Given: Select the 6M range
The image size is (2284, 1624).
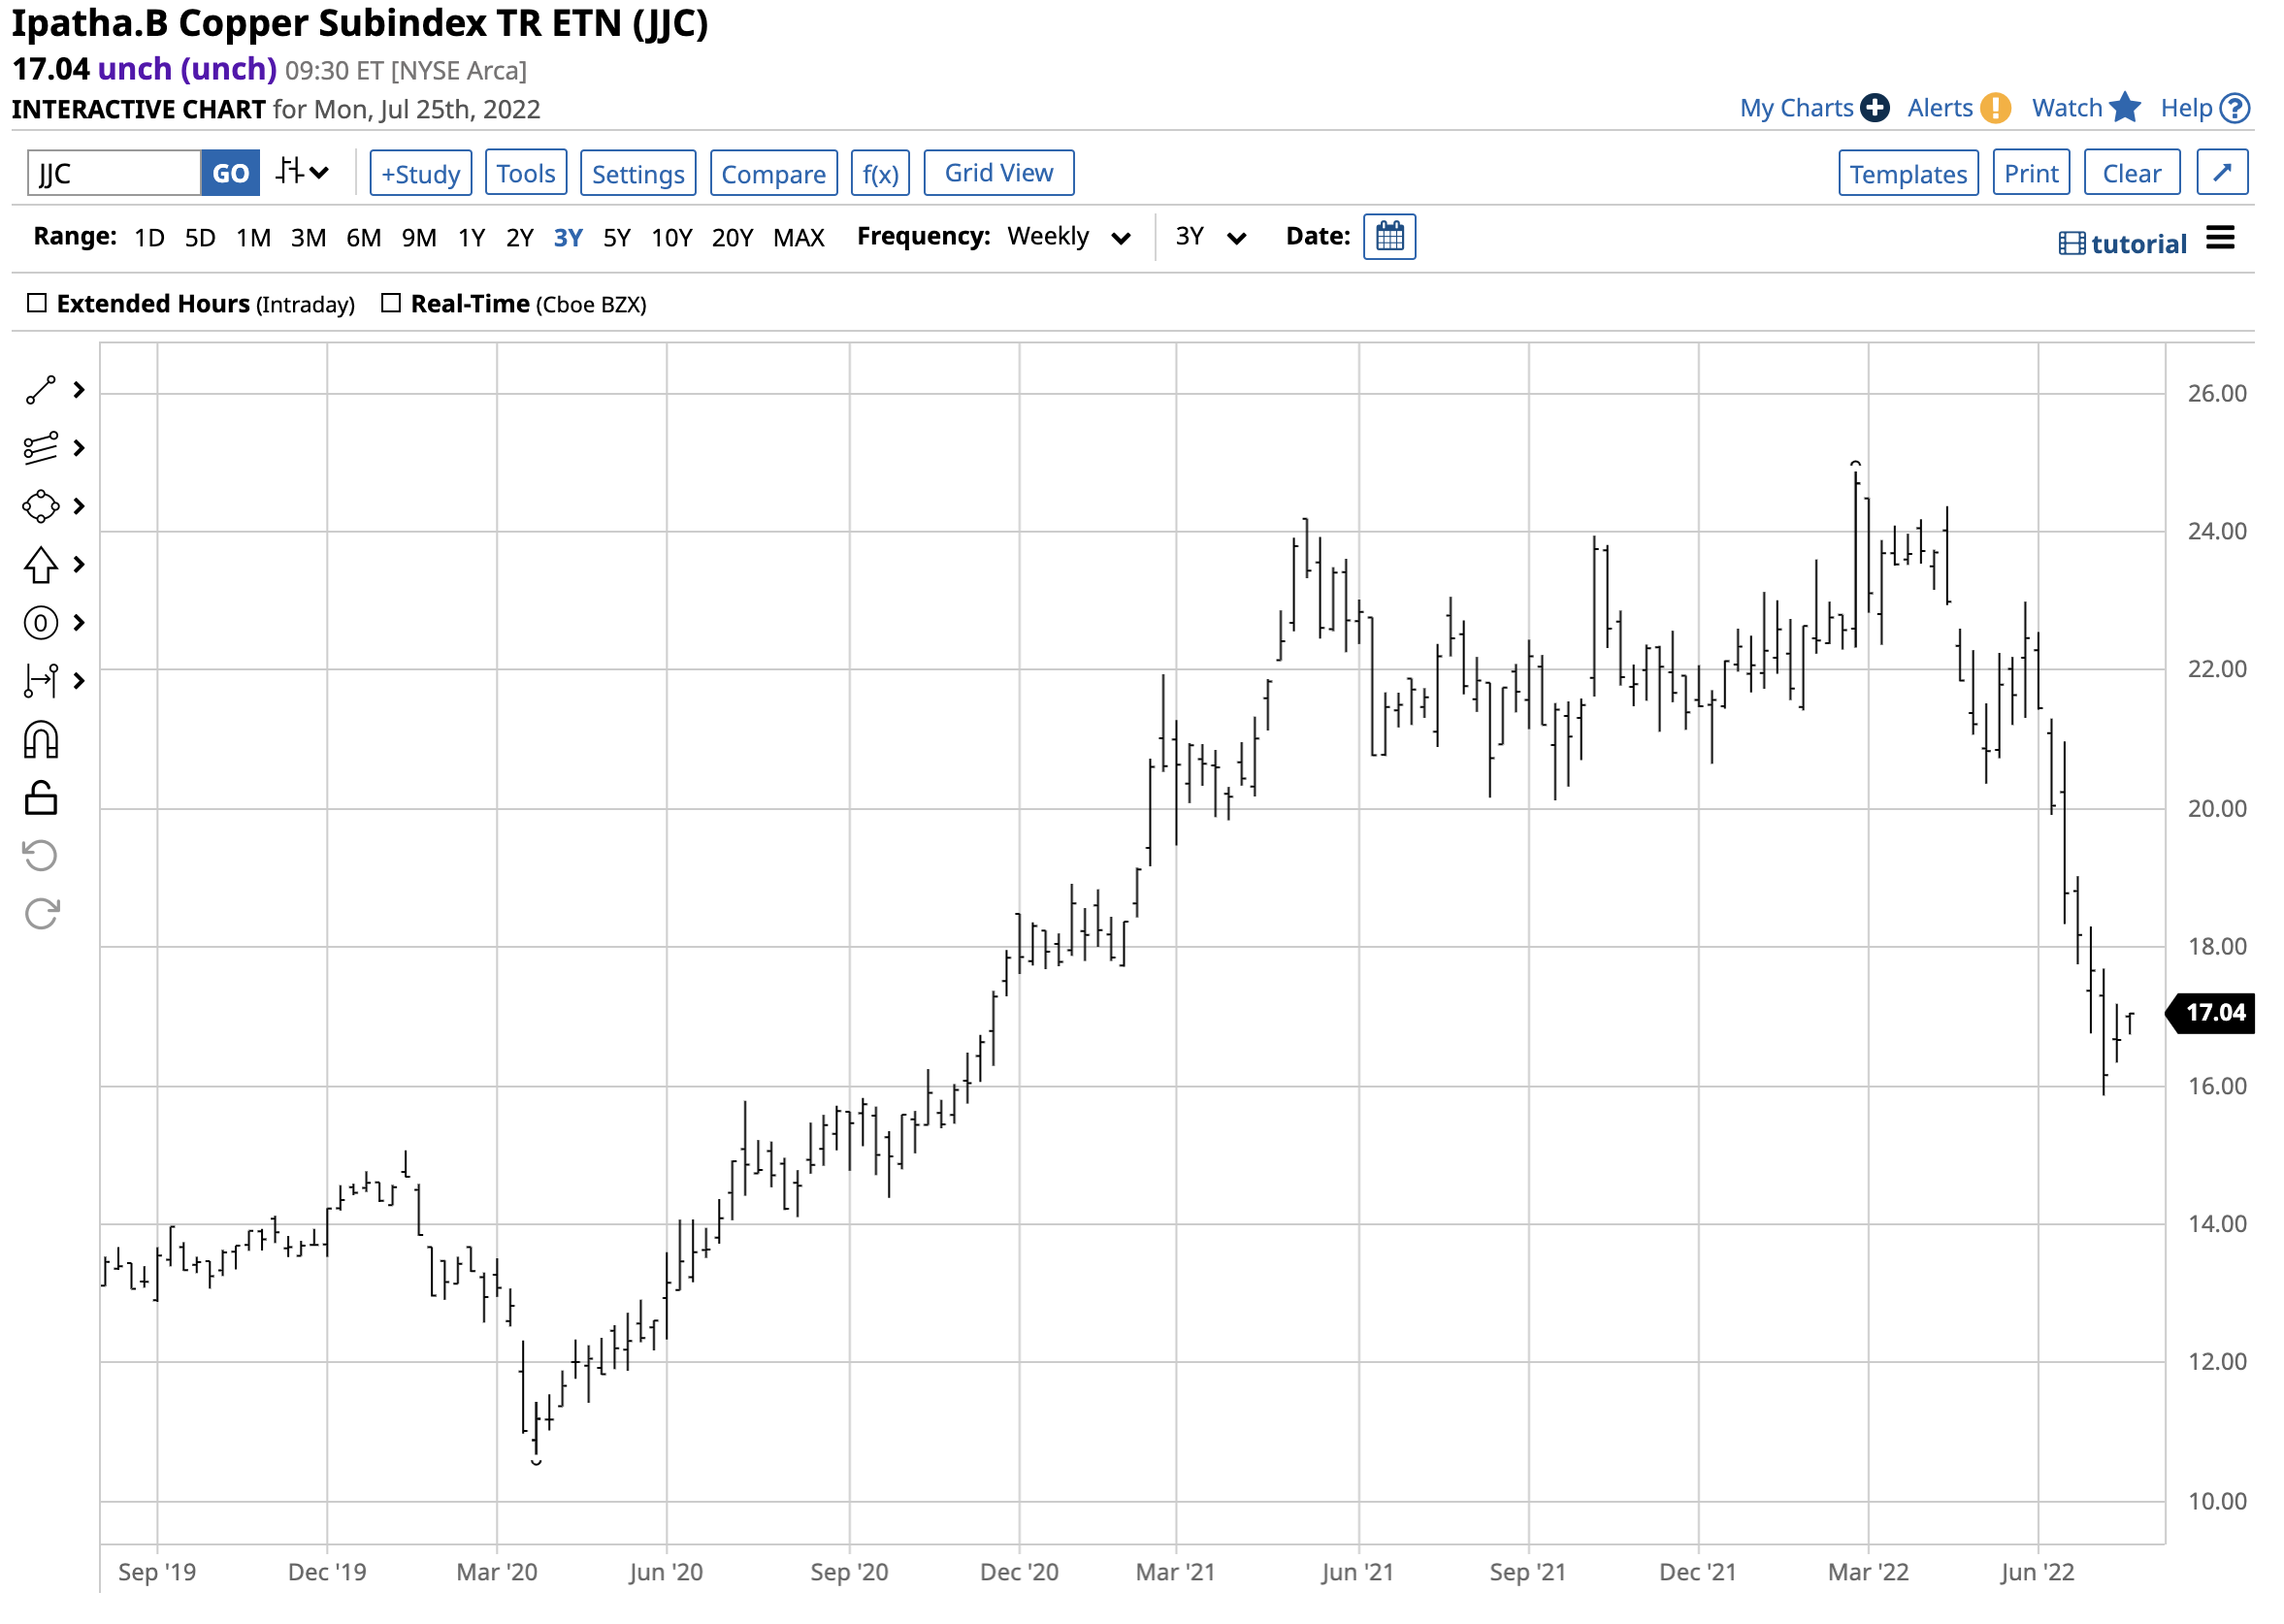Looking at the screenshot, I should pos(364,238).
